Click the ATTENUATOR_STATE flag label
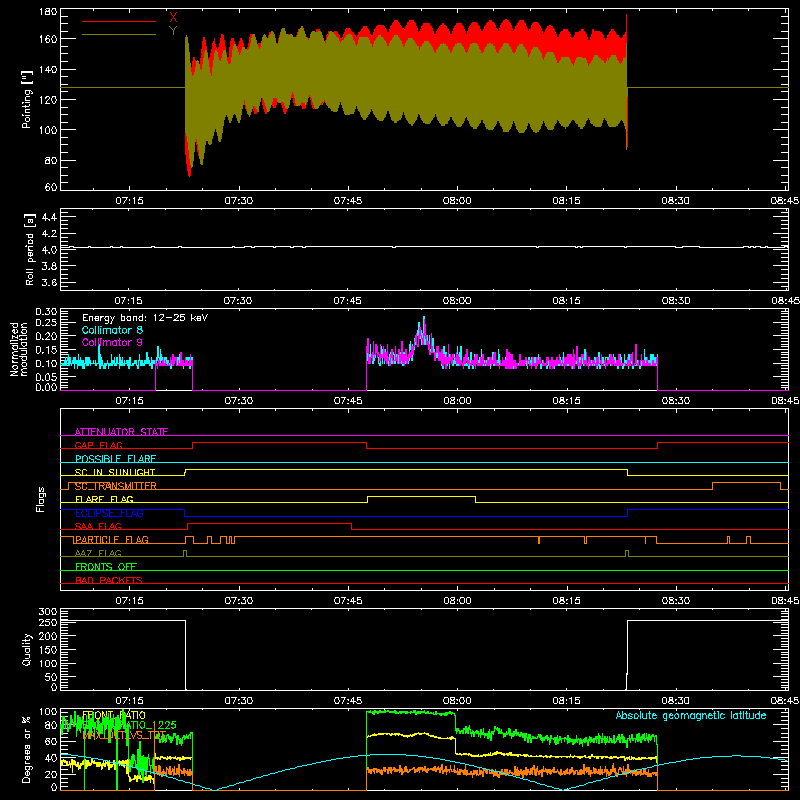 (x=121, y=432)
